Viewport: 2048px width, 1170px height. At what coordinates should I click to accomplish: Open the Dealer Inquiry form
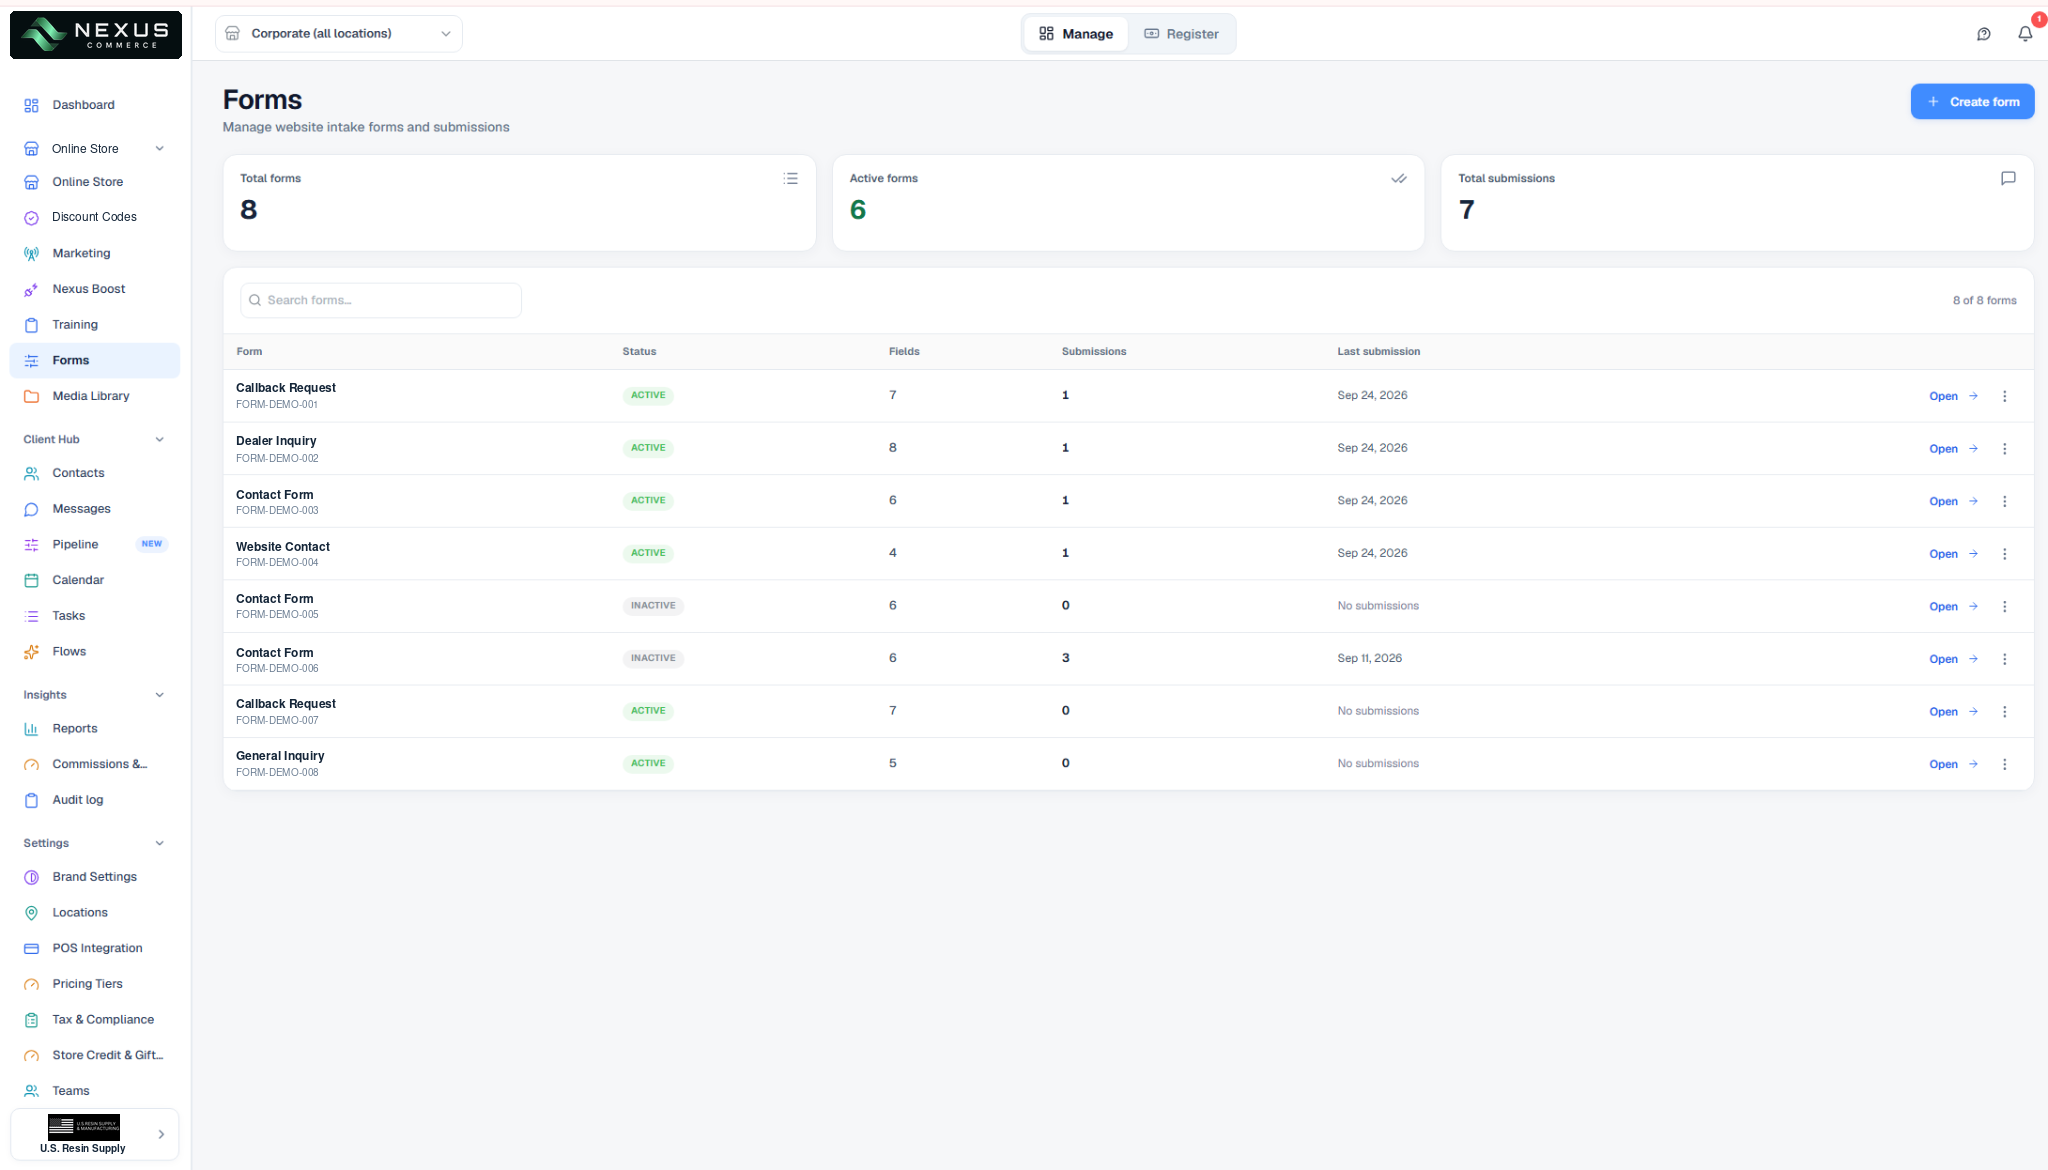click(1953, 449)
